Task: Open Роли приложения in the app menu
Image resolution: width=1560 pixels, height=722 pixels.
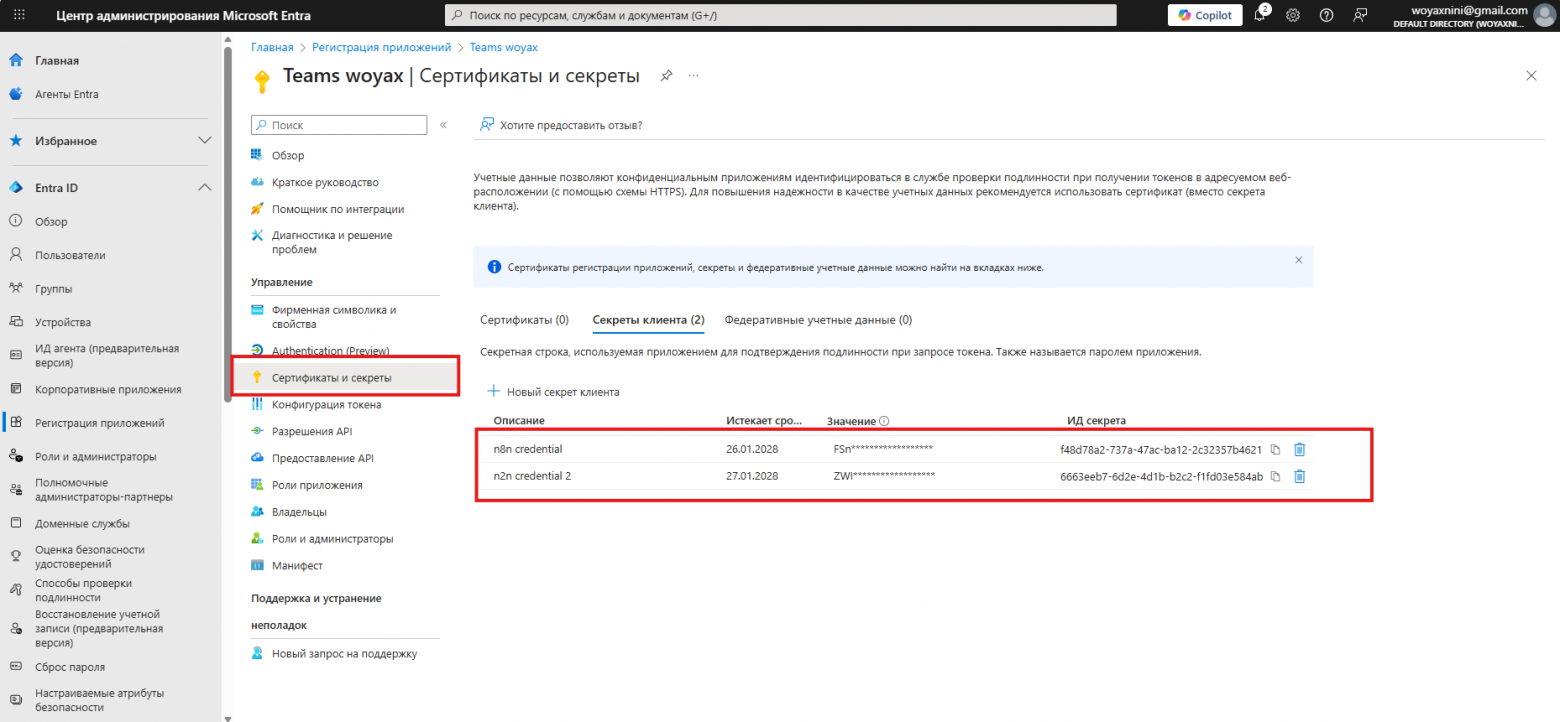Action: point(317,485)
